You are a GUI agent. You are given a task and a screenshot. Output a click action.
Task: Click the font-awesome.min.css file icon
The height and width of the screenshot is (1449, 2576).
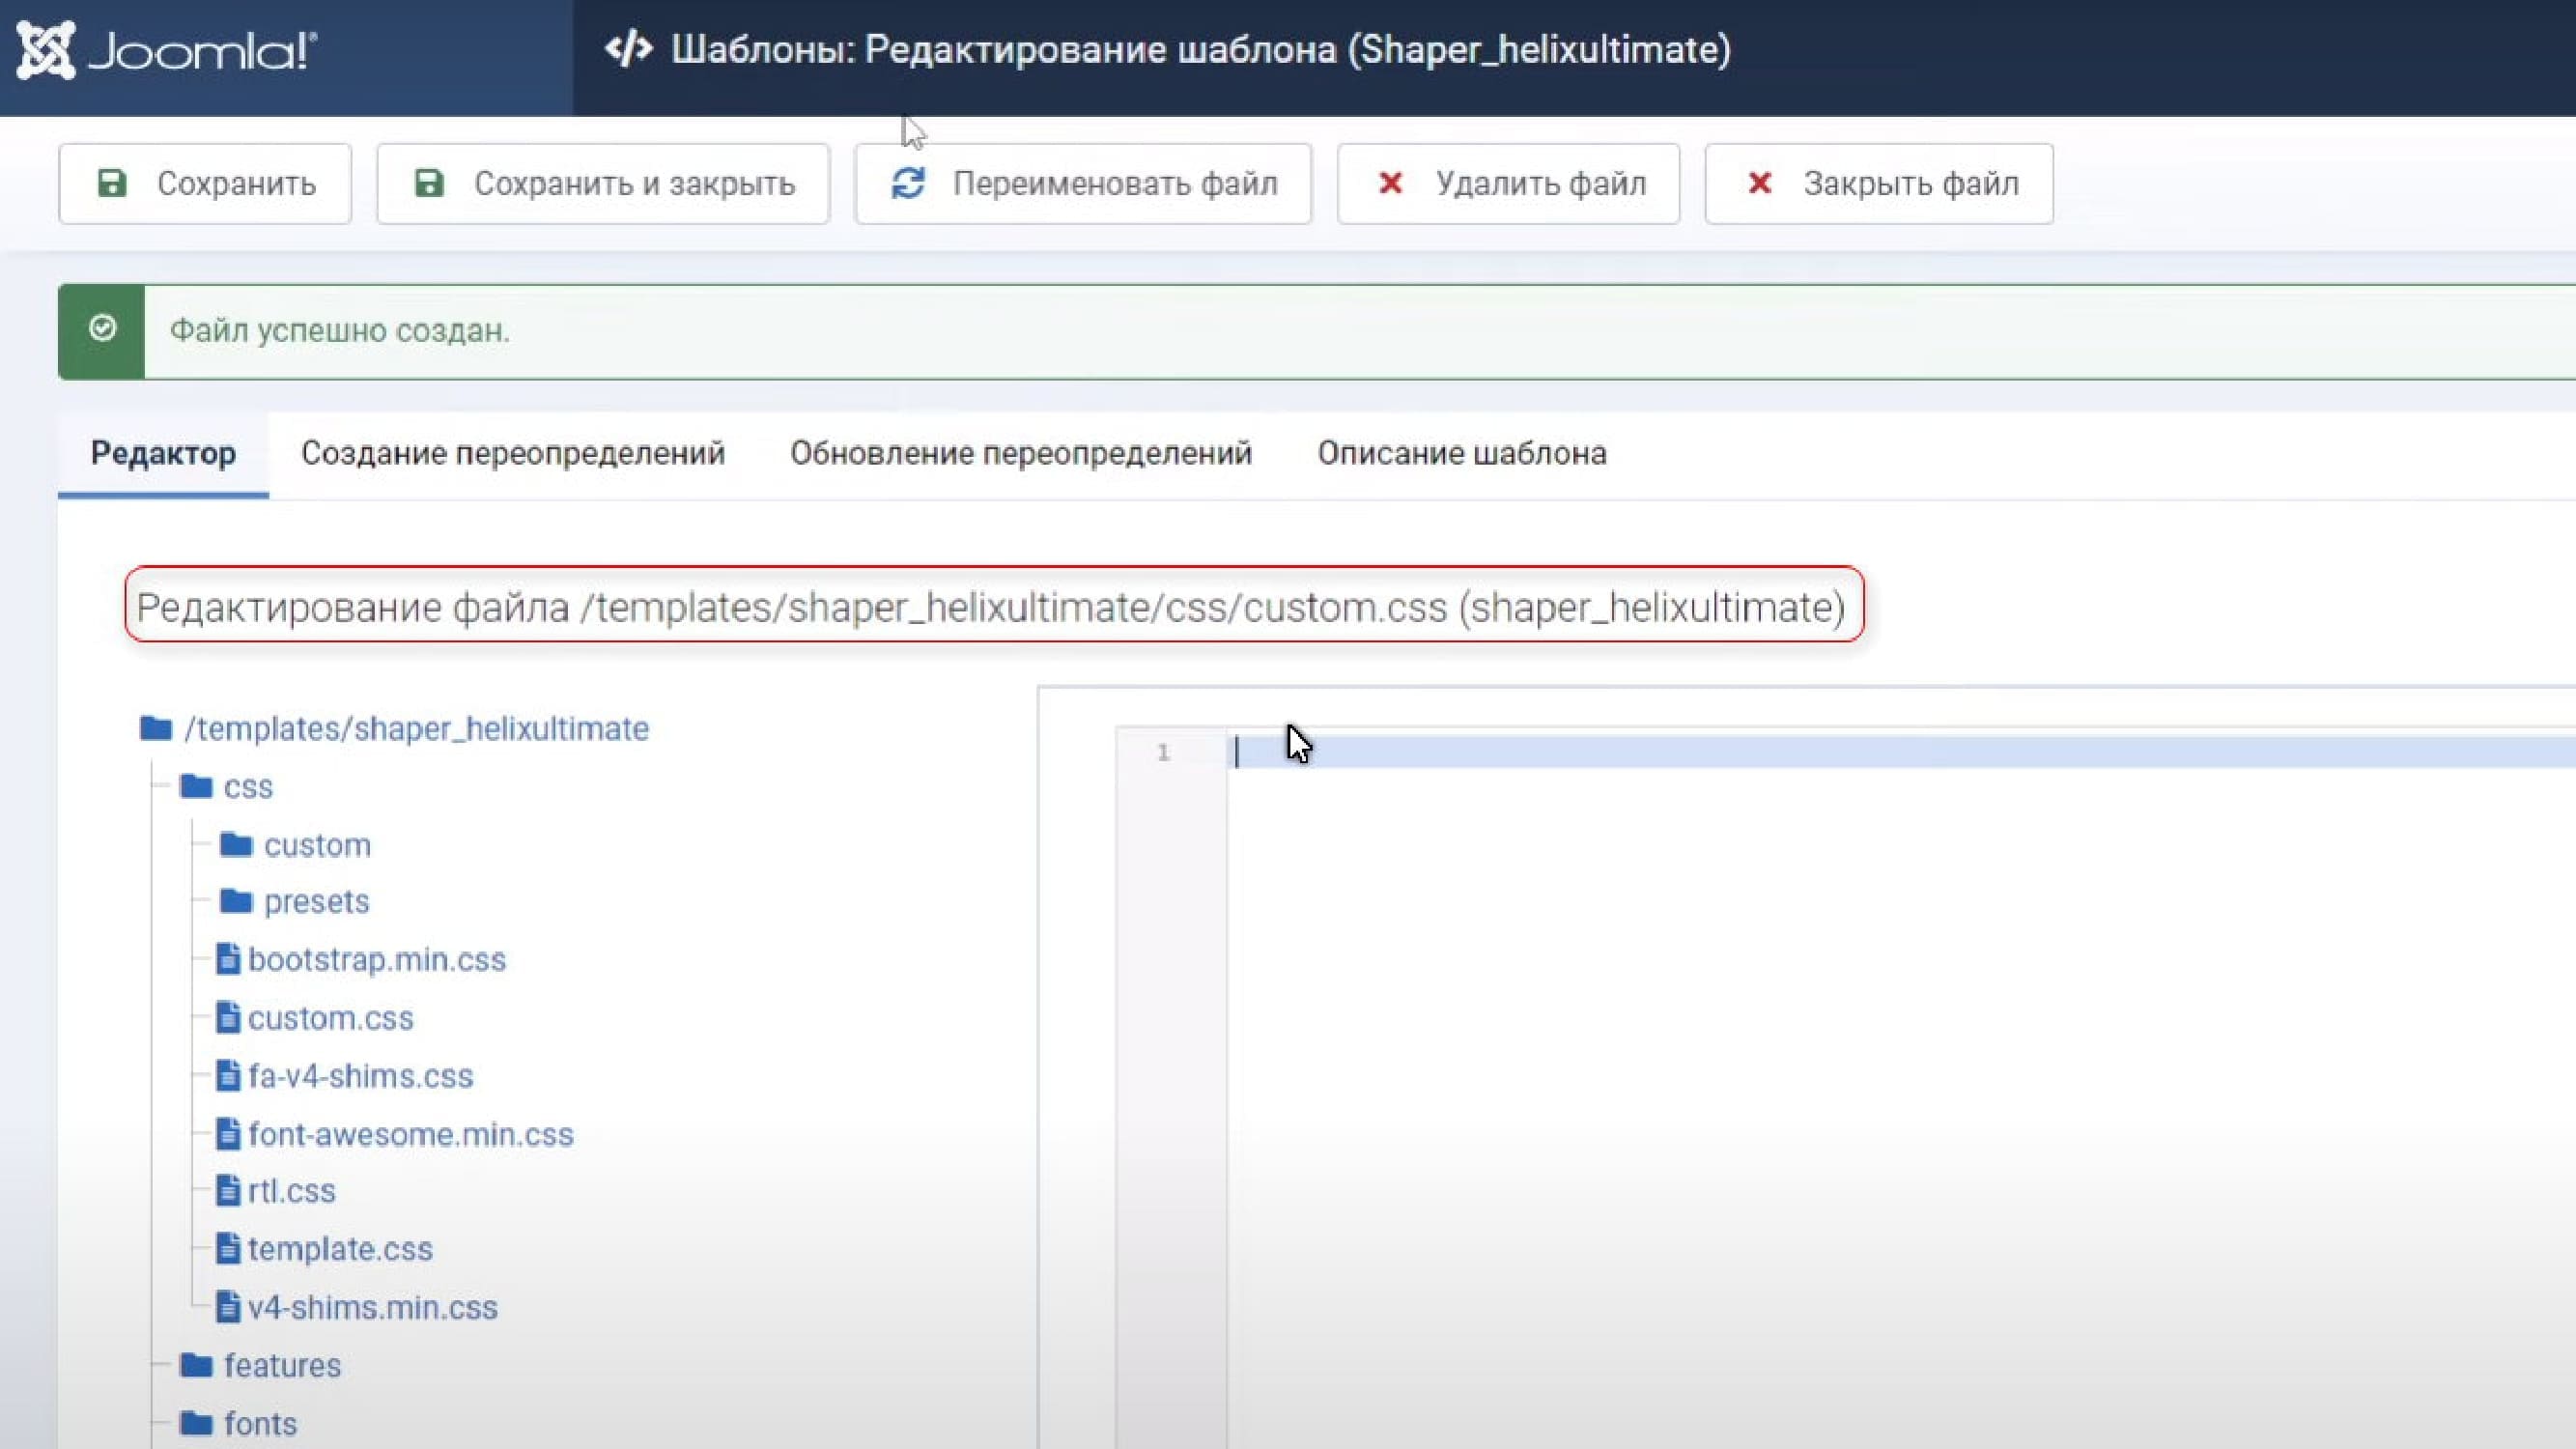(228, 1133)
